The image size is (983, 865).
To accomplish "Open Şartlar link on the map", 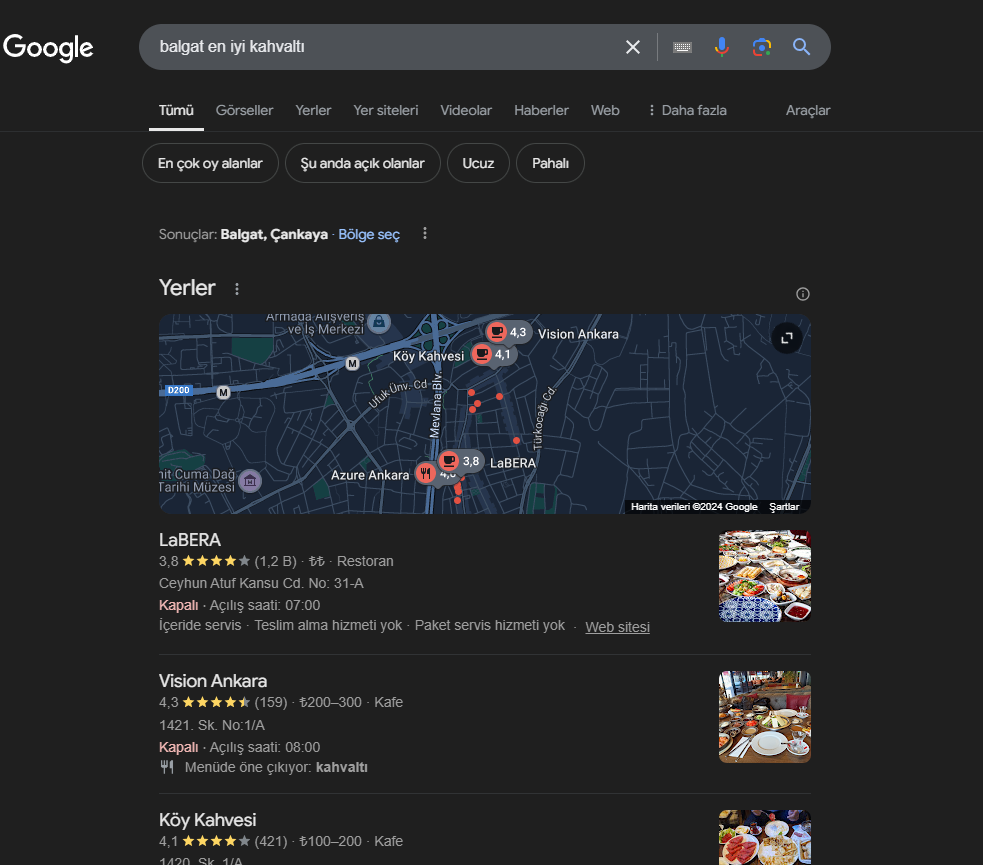I will 784,506.
